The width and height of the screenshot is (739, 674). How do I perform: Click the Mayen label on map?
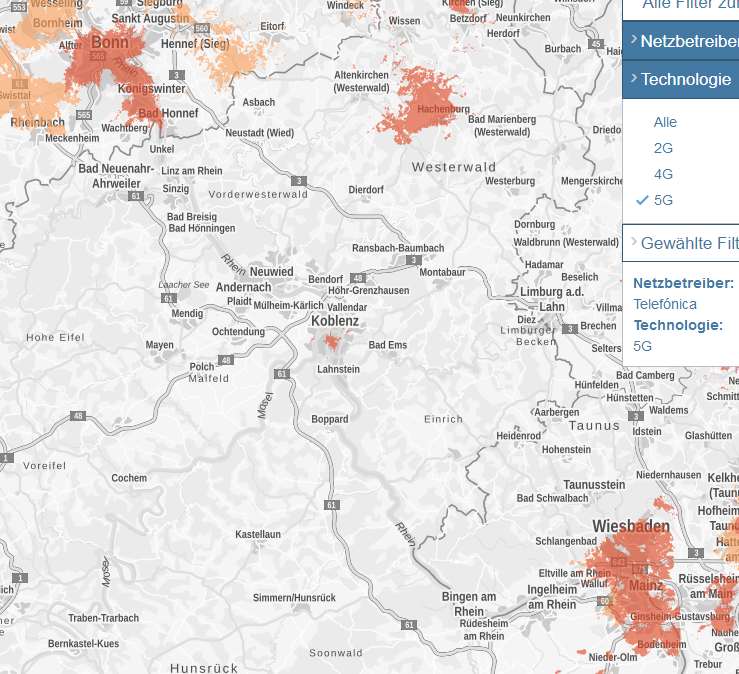point(159,345)
